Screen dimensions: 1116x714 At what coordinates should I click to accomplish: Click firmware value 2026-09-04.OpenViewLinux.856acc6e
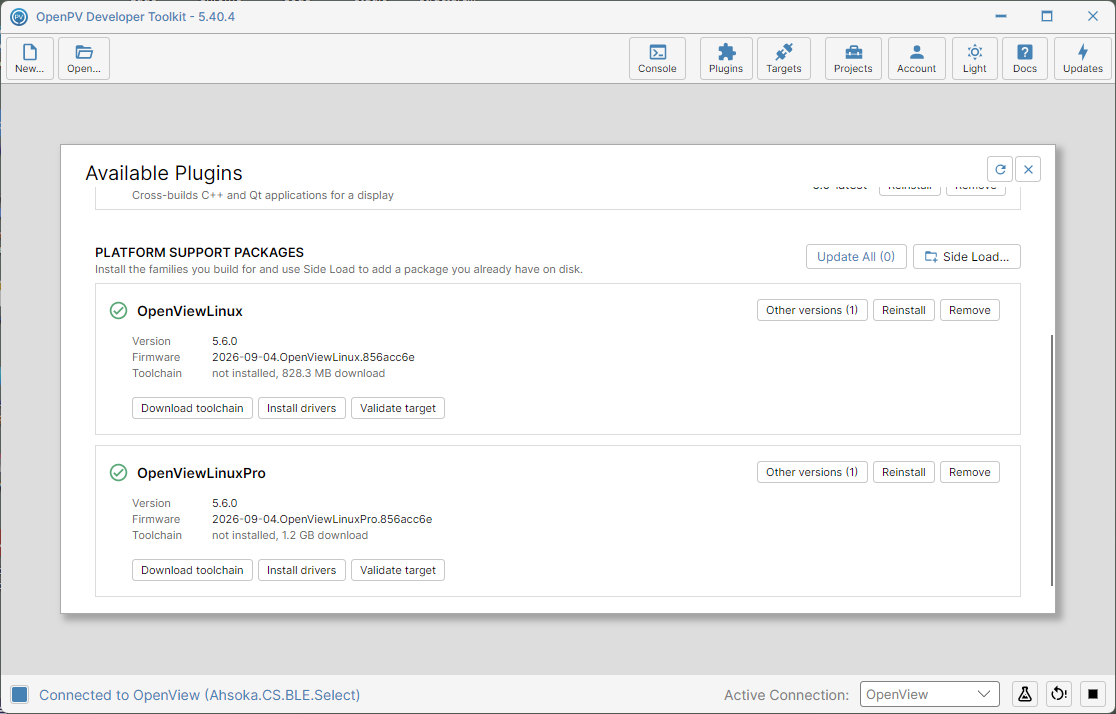313,357
